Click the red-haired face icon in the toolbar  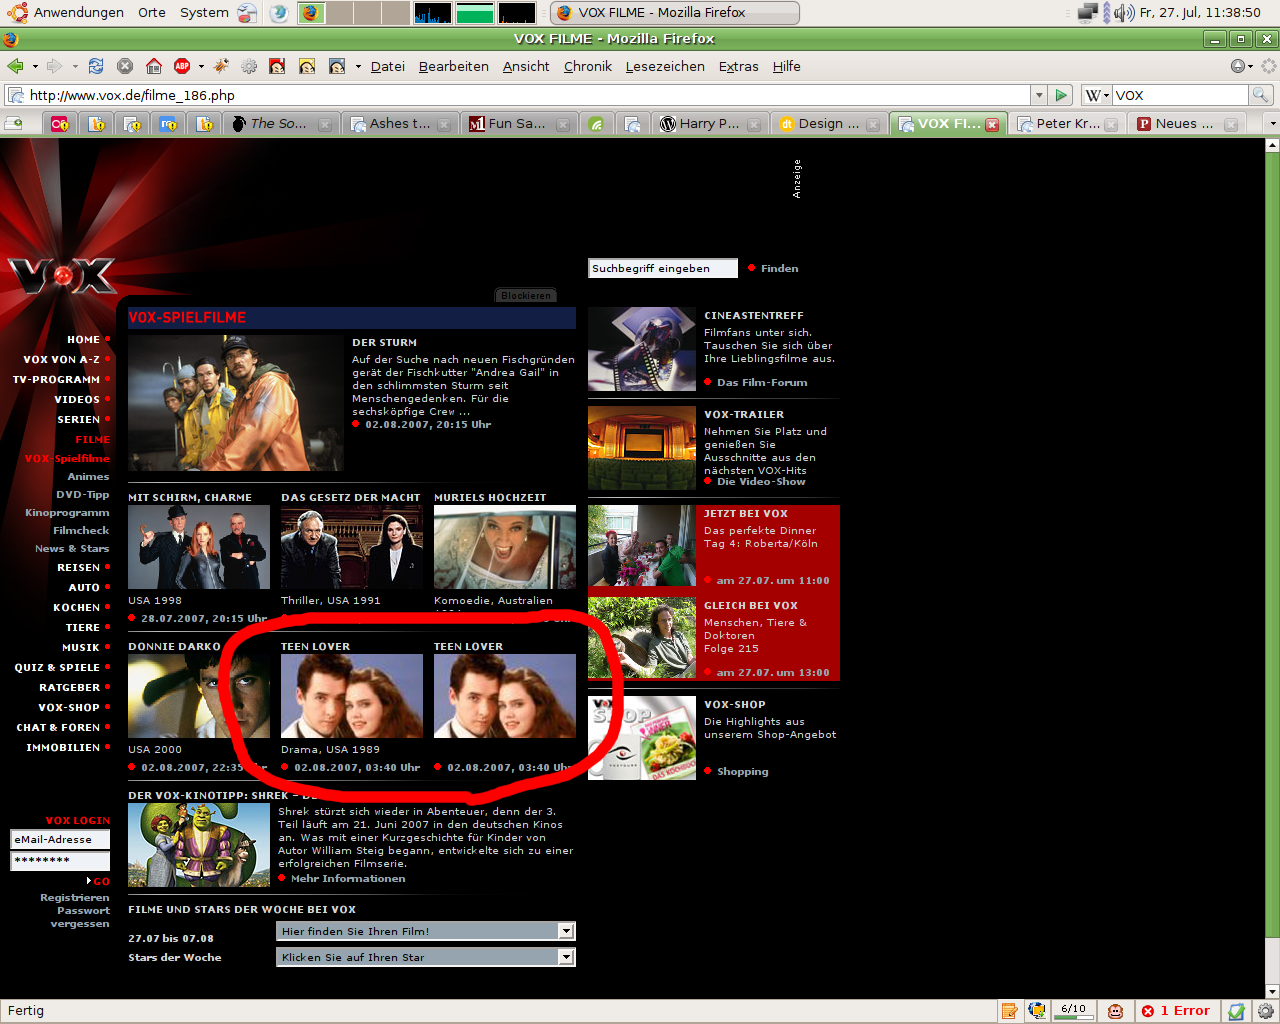pos(277,66)
